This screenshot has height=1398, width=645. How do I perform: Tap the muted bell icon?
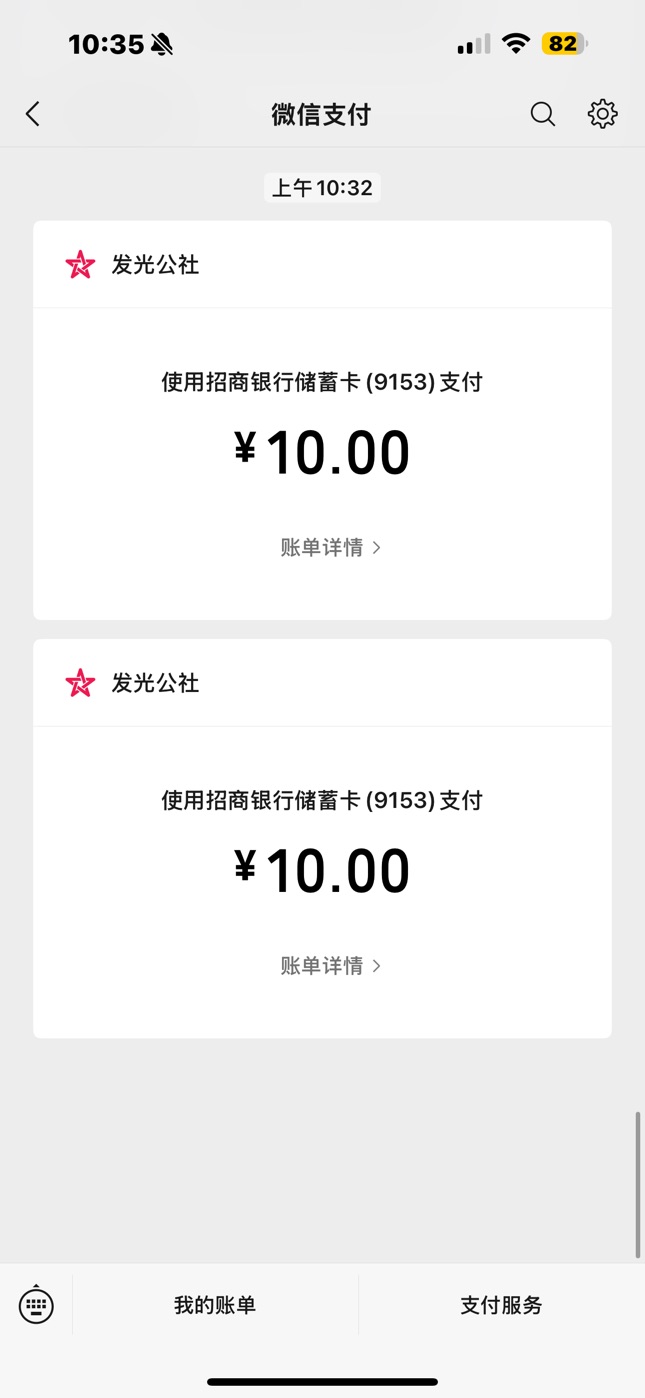(x=161, y=44)
